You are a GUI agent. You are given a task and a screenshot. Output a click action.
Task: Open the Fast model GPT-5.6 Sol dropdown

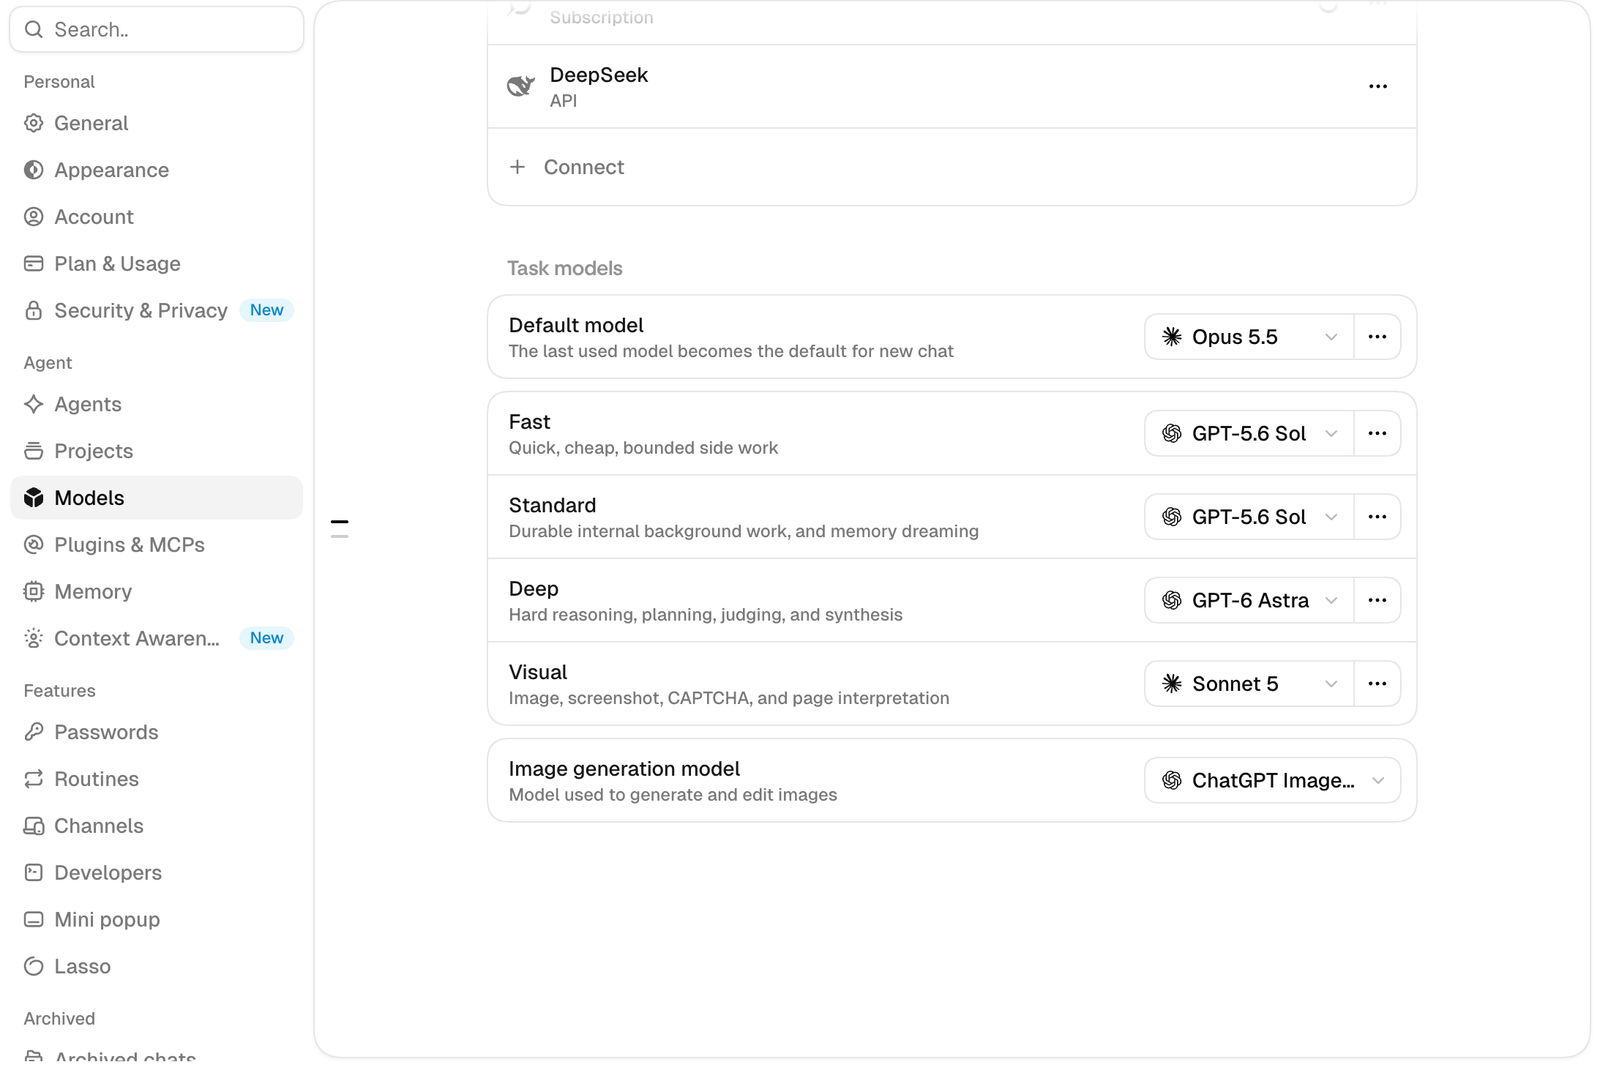tap(1249, 433)
